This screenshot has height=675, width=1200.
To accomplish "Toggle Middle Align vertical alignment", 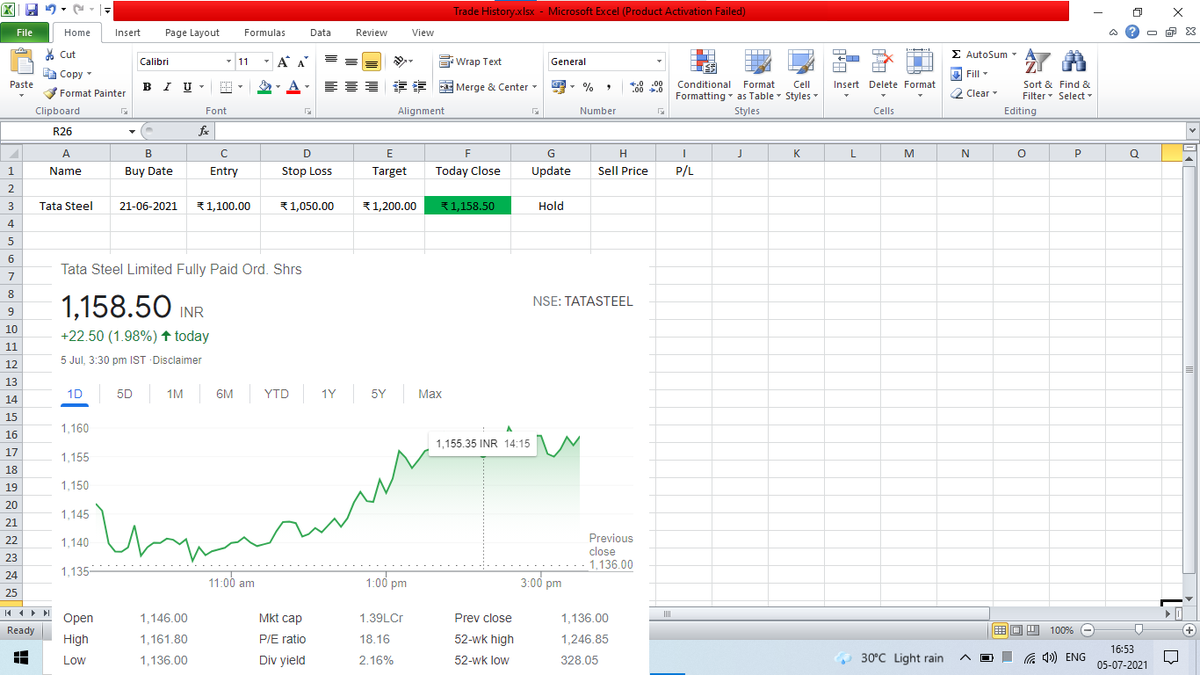I will pos(350,61).
